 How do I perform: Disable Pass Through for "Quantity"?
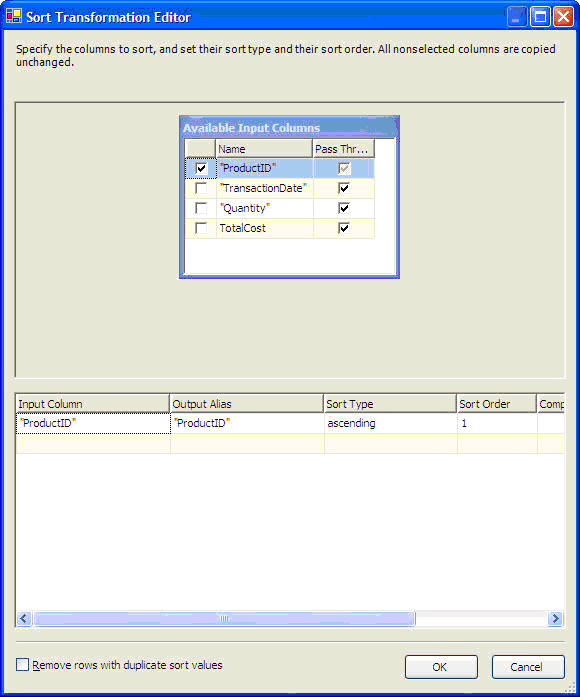click(x=344, y=208)
